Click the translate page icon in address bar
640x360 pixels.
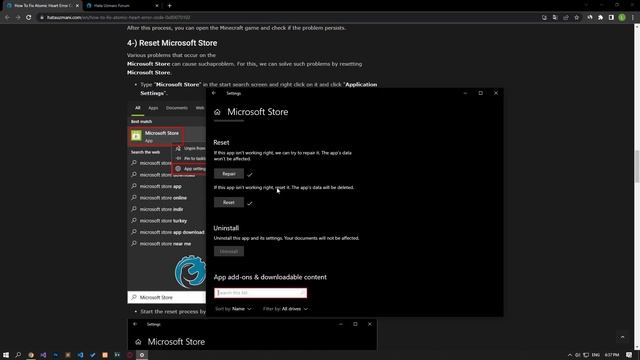(555, 18)
